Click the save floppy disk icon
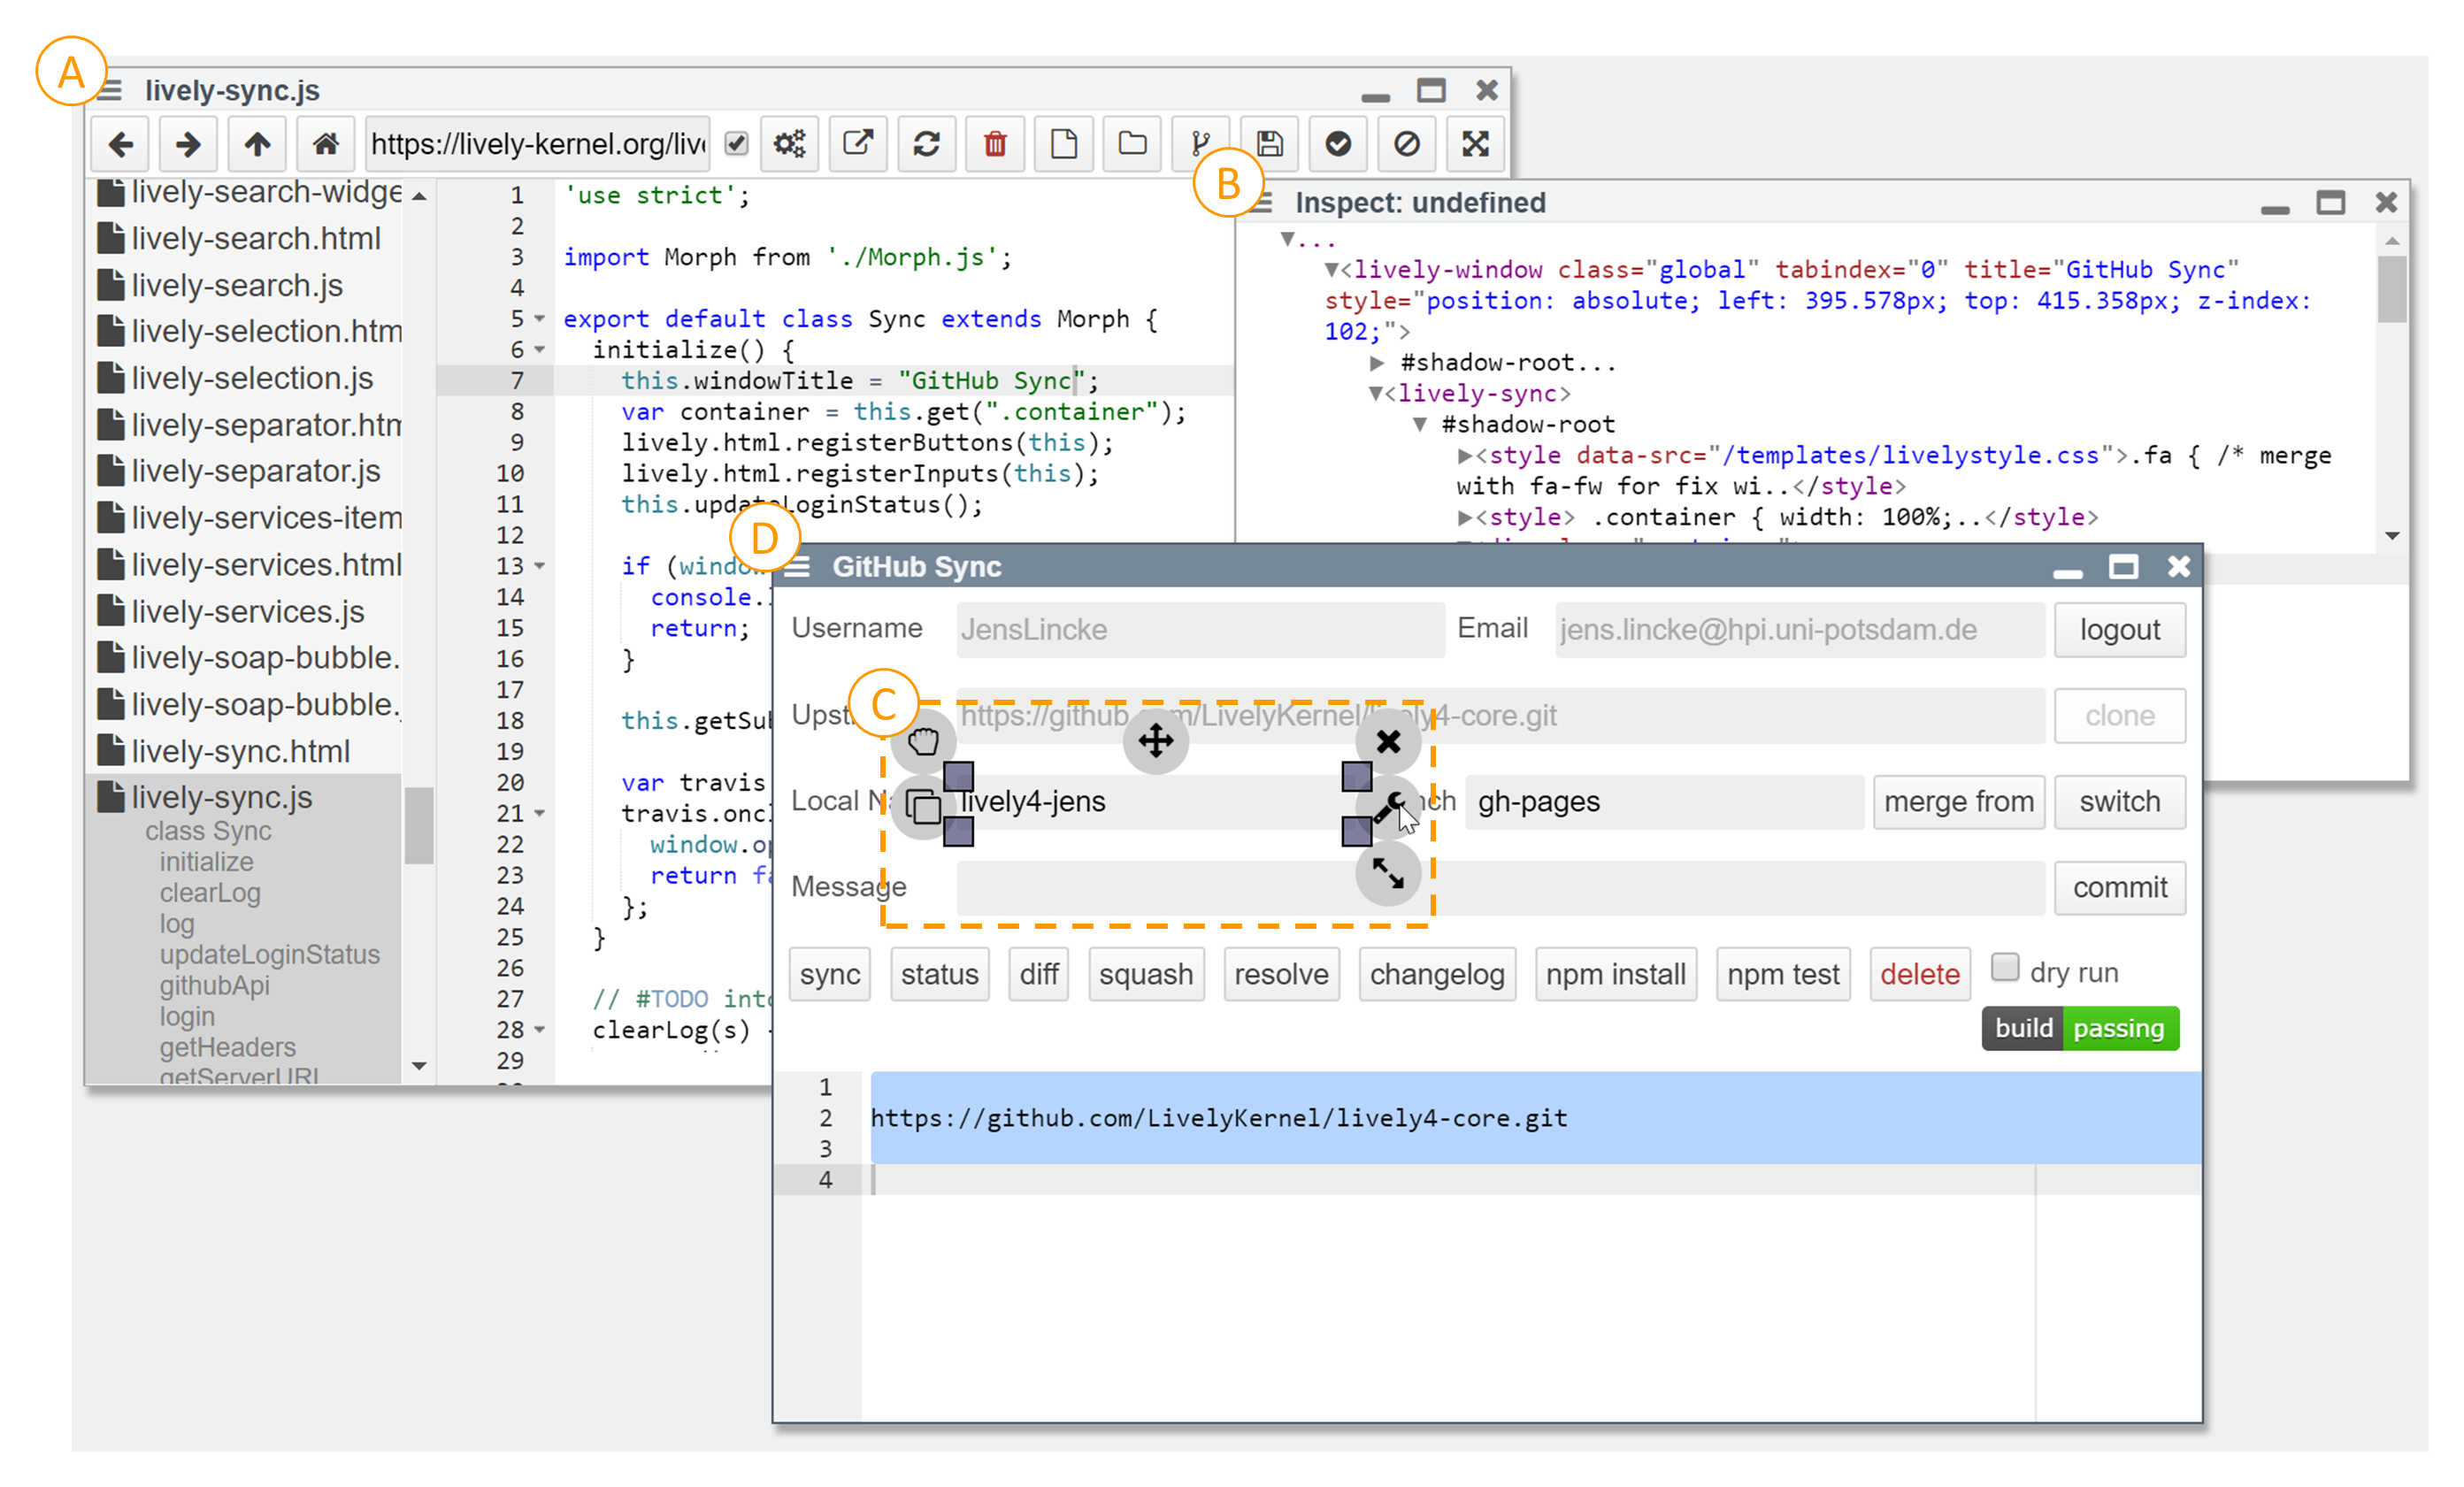This screenshot has height=1487, width=2464. [x=1269, y=144]
